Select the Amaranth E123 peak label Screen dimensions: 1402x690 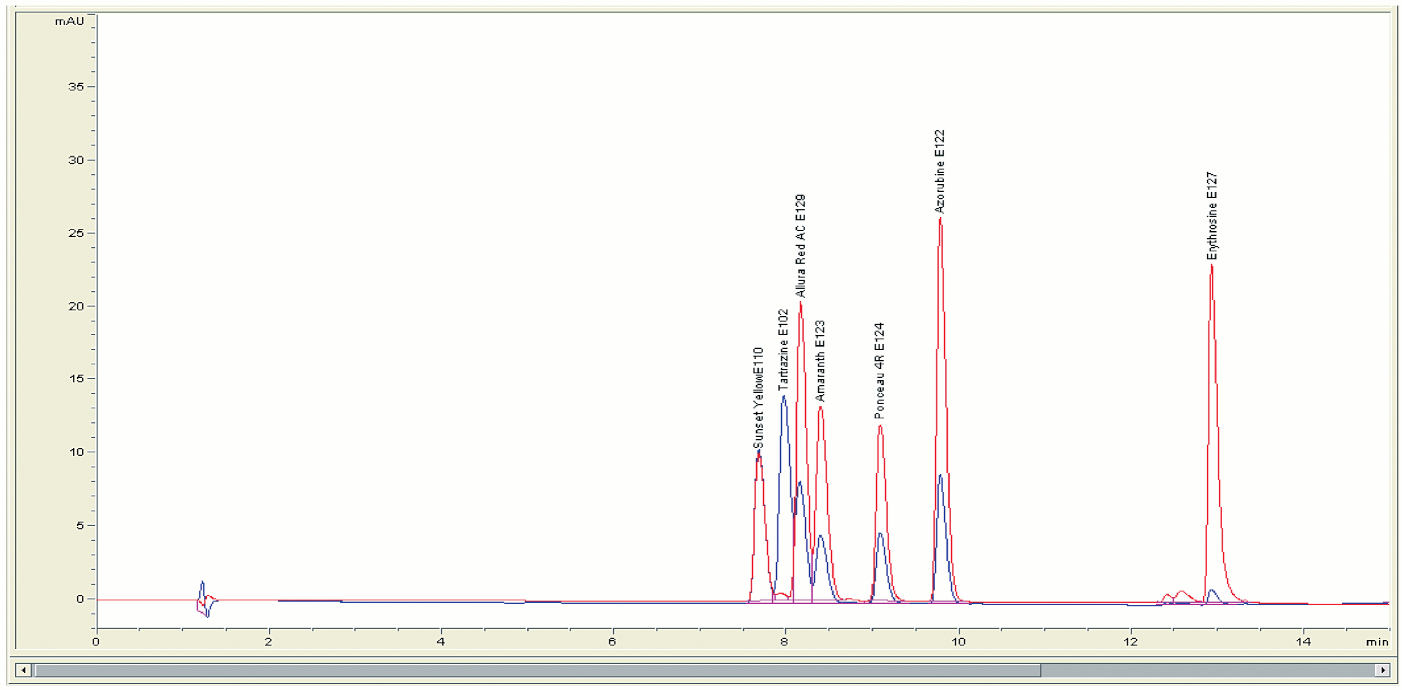click(x=820, y=361)
